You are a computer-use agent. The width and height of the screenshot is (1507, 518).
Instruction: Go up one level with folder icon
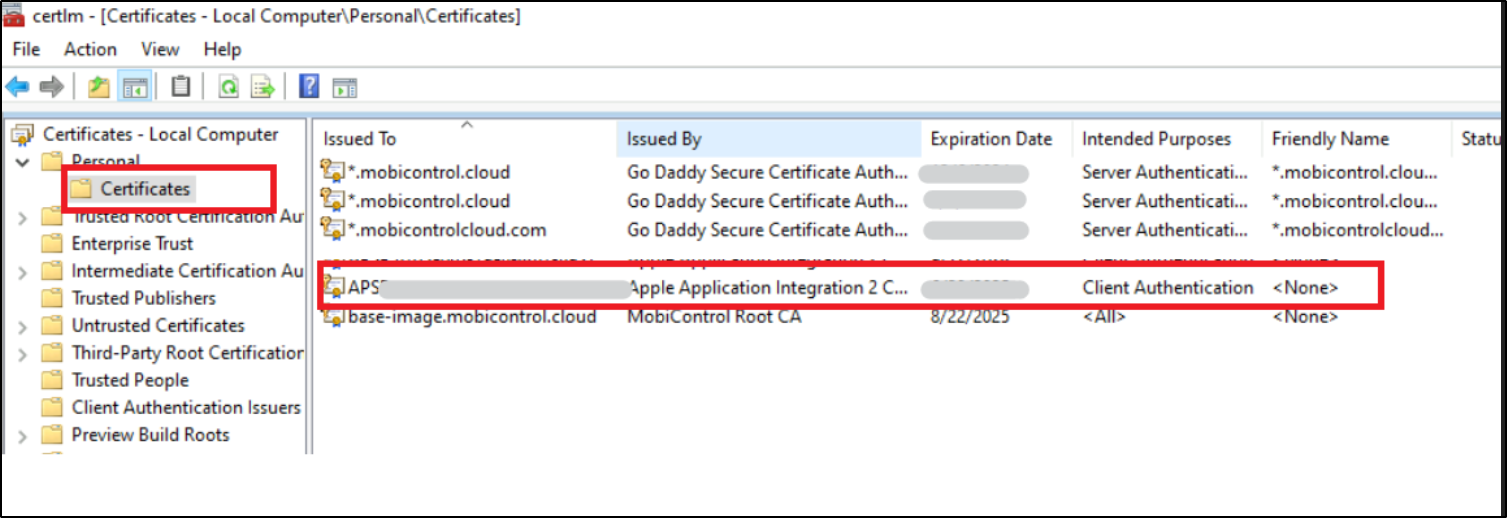[x=98, y=88]
